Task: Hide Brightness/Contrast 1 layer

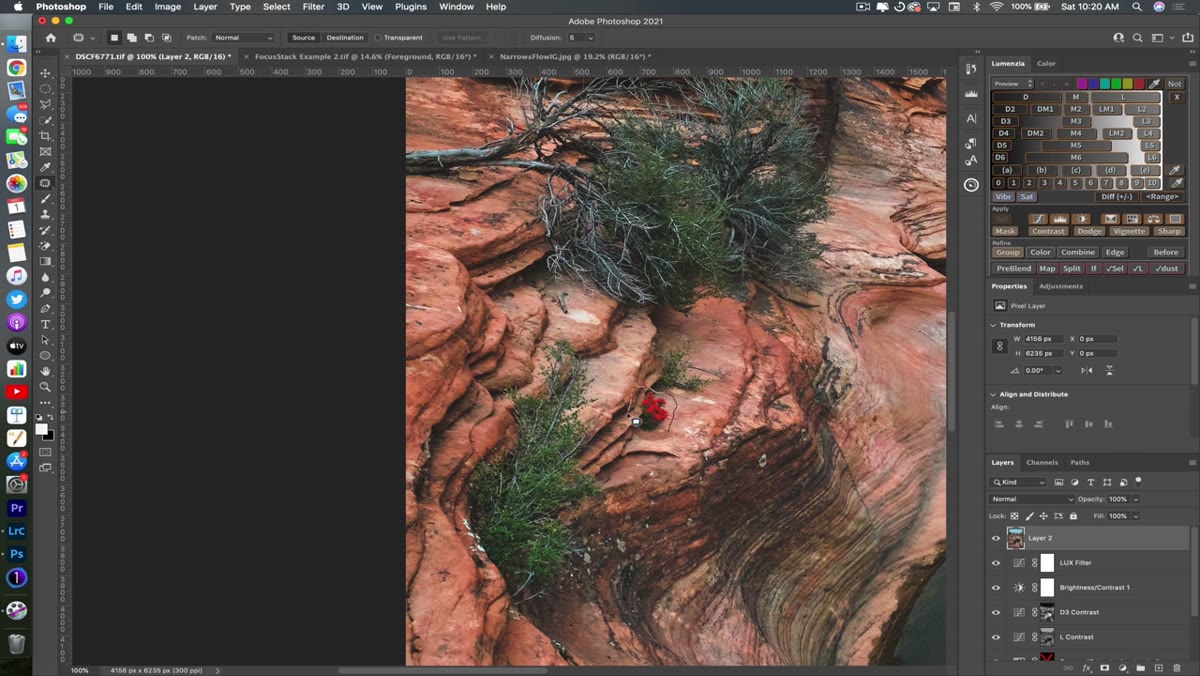Action: click(995, 588)
